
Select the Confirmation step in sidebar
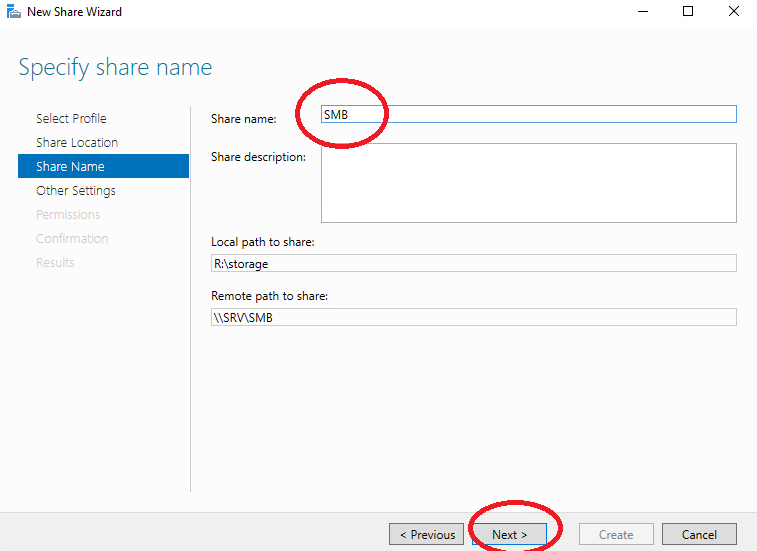[72, 239]
